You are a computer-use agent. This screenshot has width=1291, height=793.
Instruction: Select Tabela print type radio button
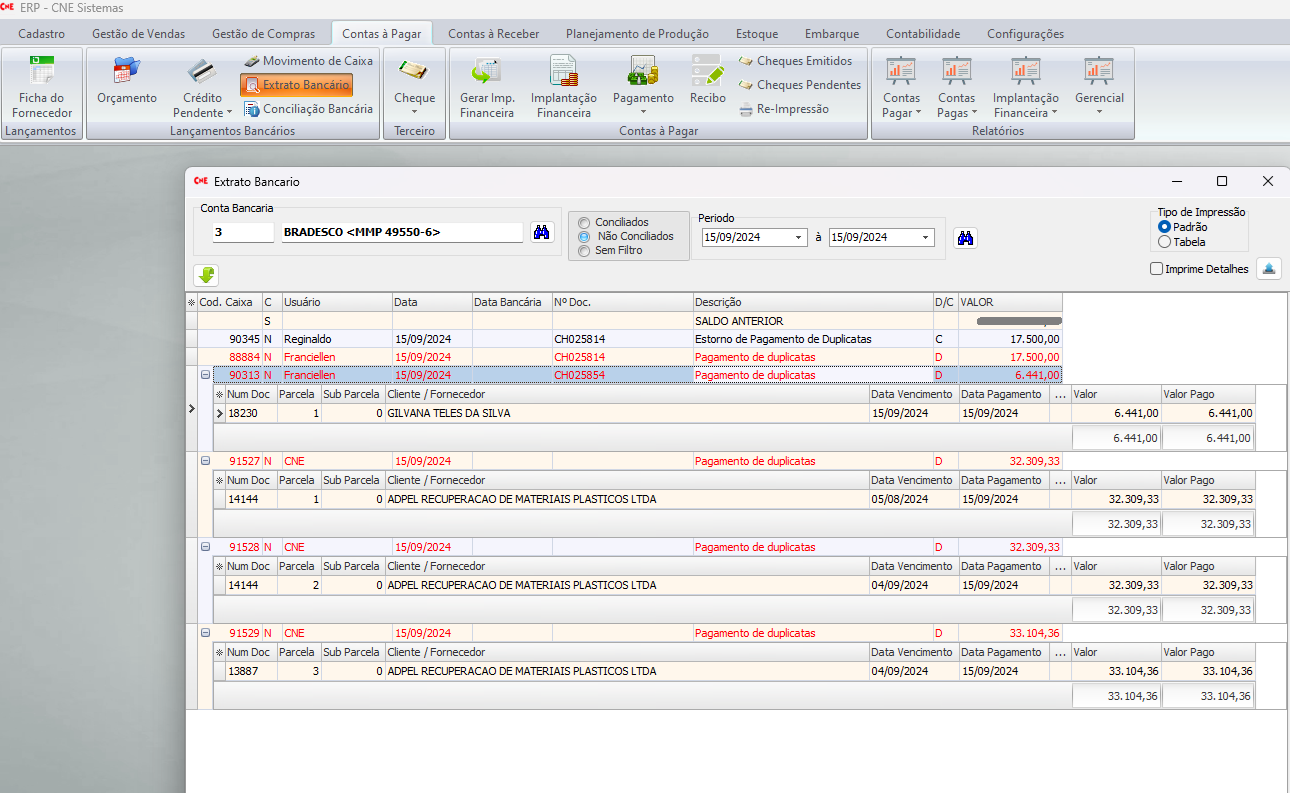[x=1164, y=242]
